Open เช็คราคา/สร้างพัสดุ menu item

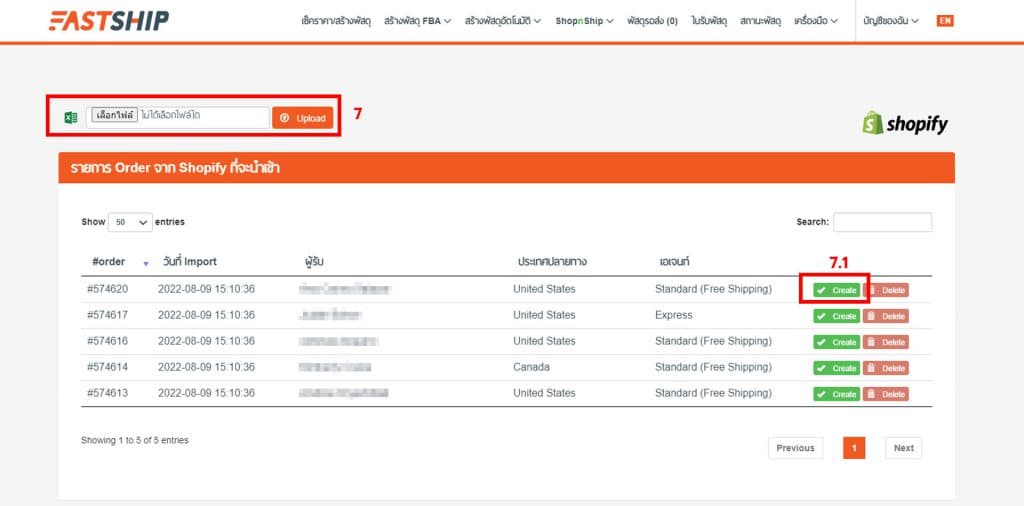[x=336, y=21]
